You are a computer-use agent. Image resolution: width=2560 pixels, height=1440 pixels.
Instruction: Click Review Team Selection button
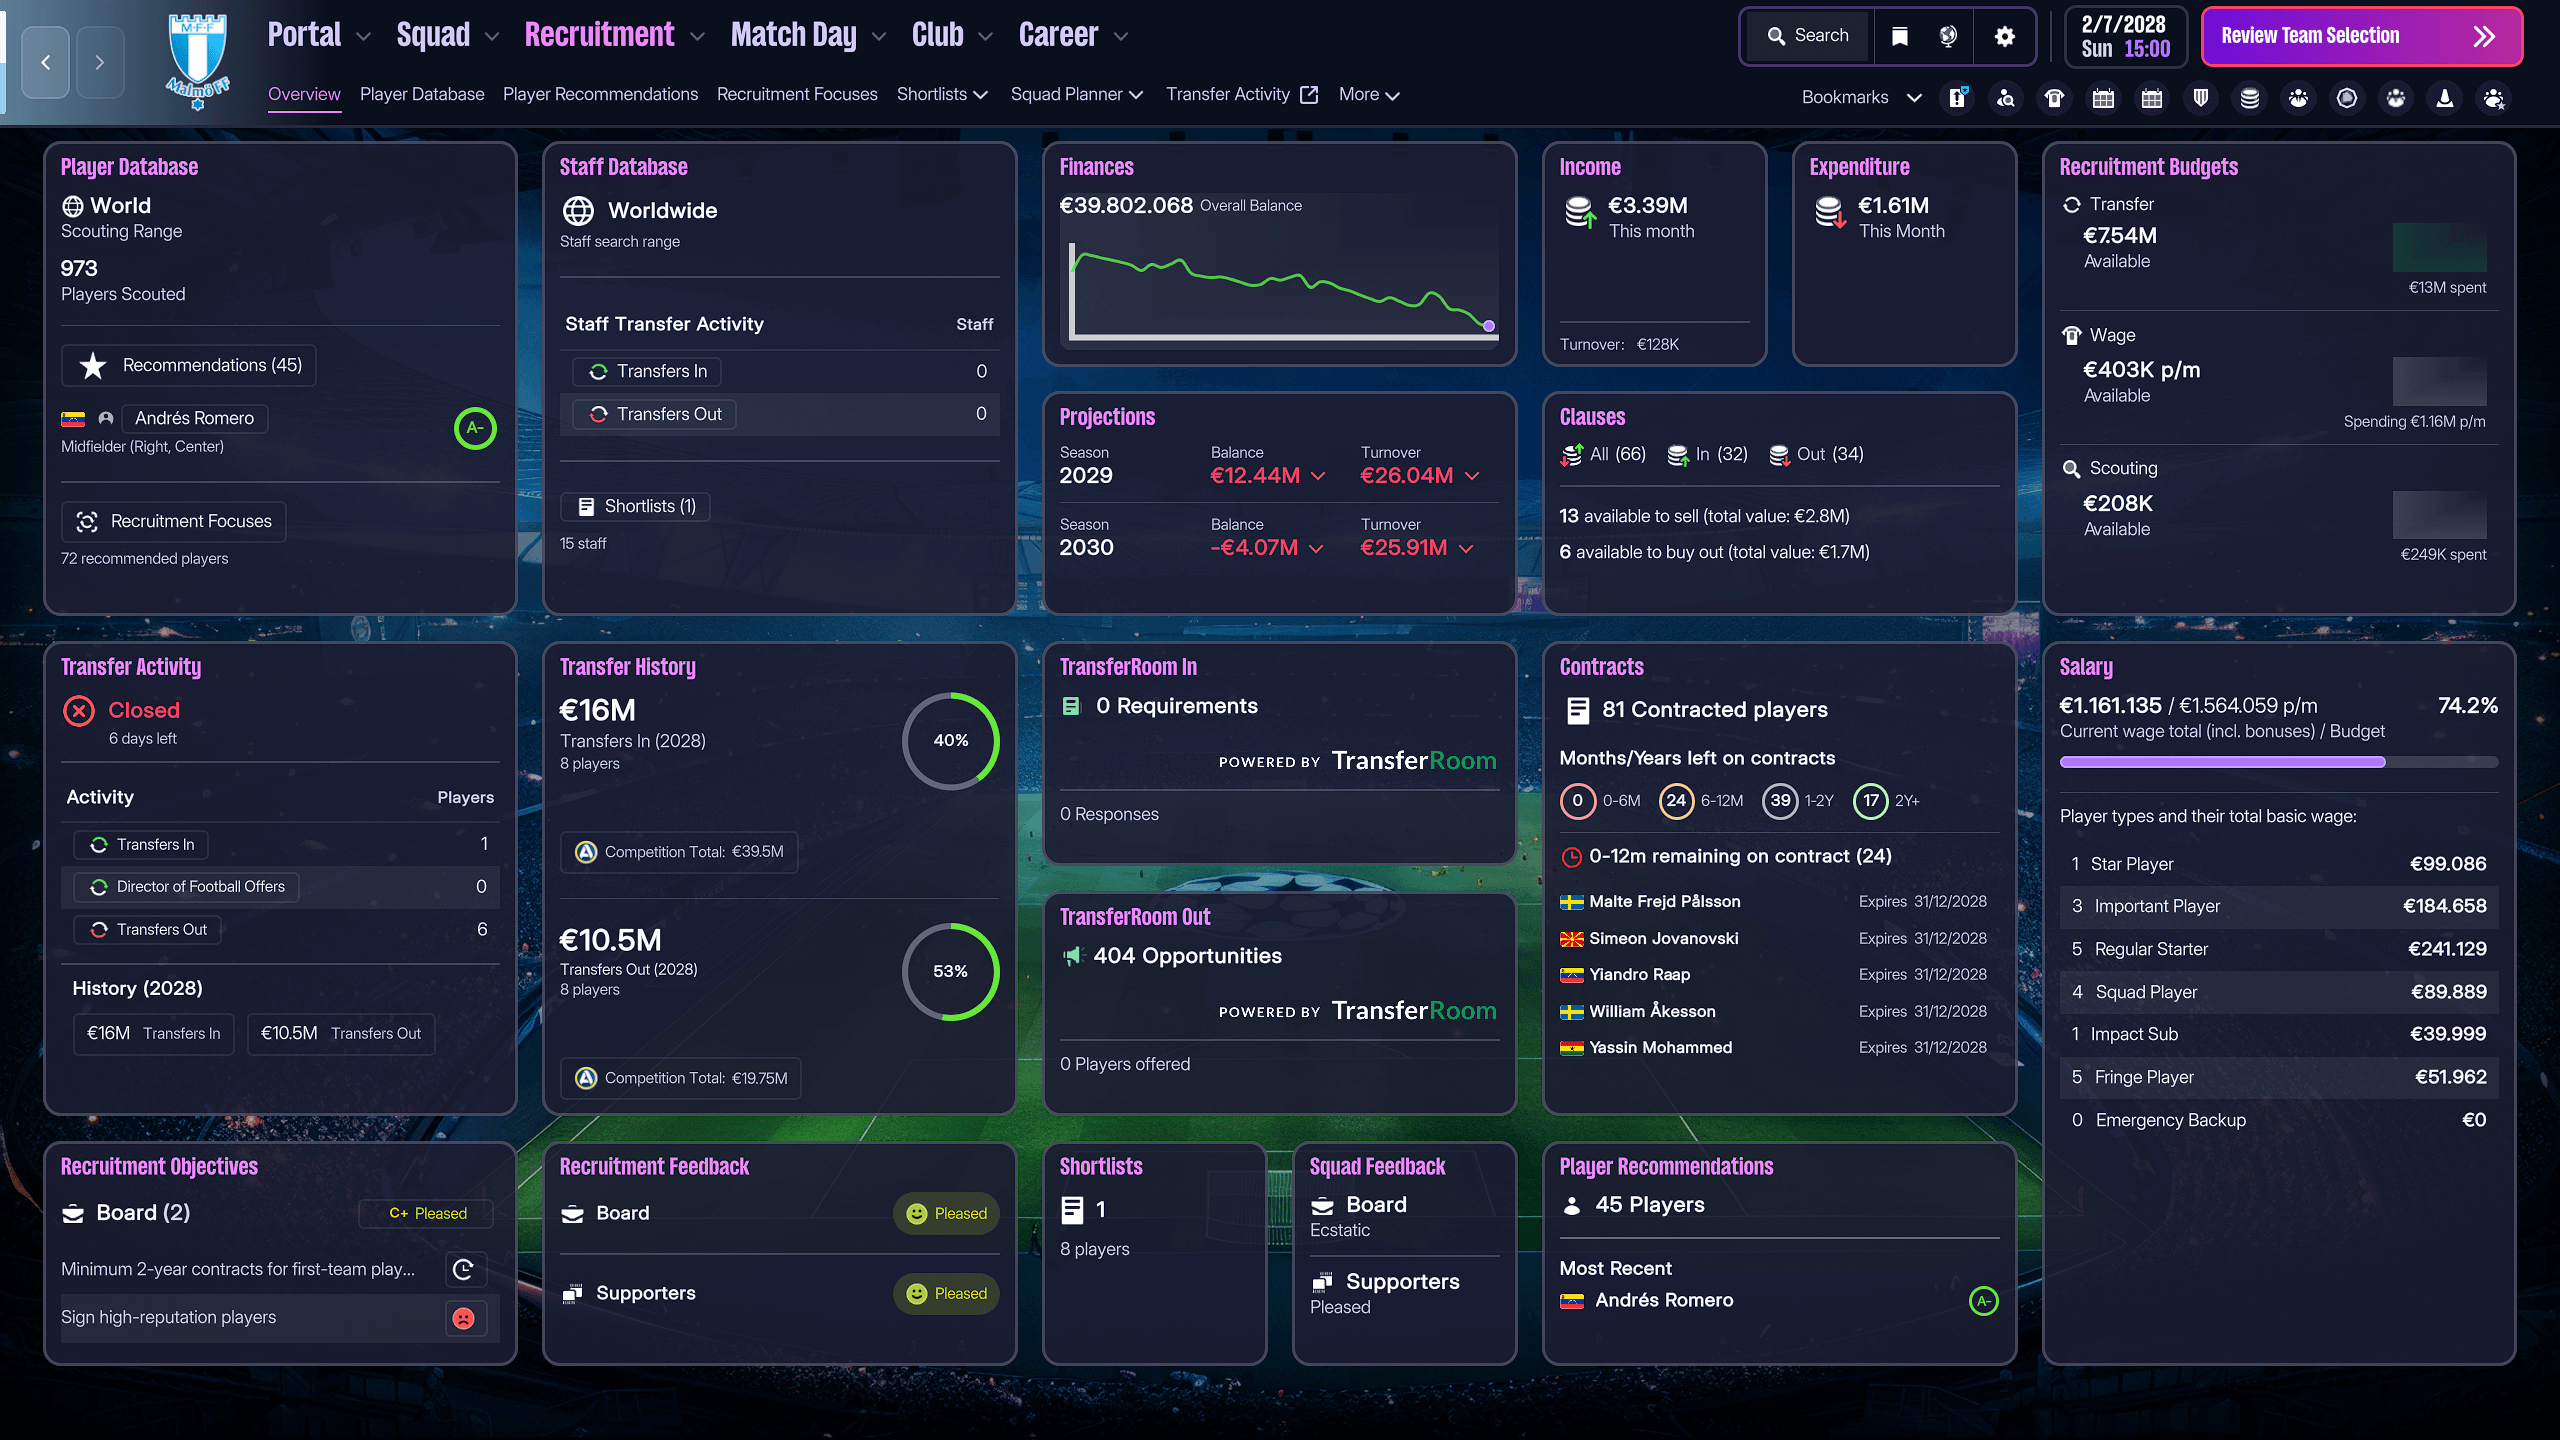tap(2361, 36)
